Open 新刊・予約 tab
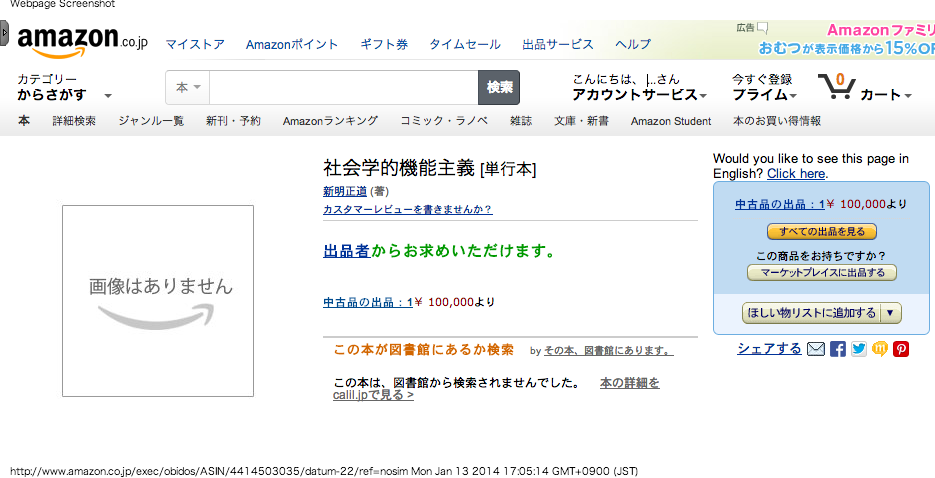Image resolution: width=935 pixels, height=478 pixels. (233, 121)
